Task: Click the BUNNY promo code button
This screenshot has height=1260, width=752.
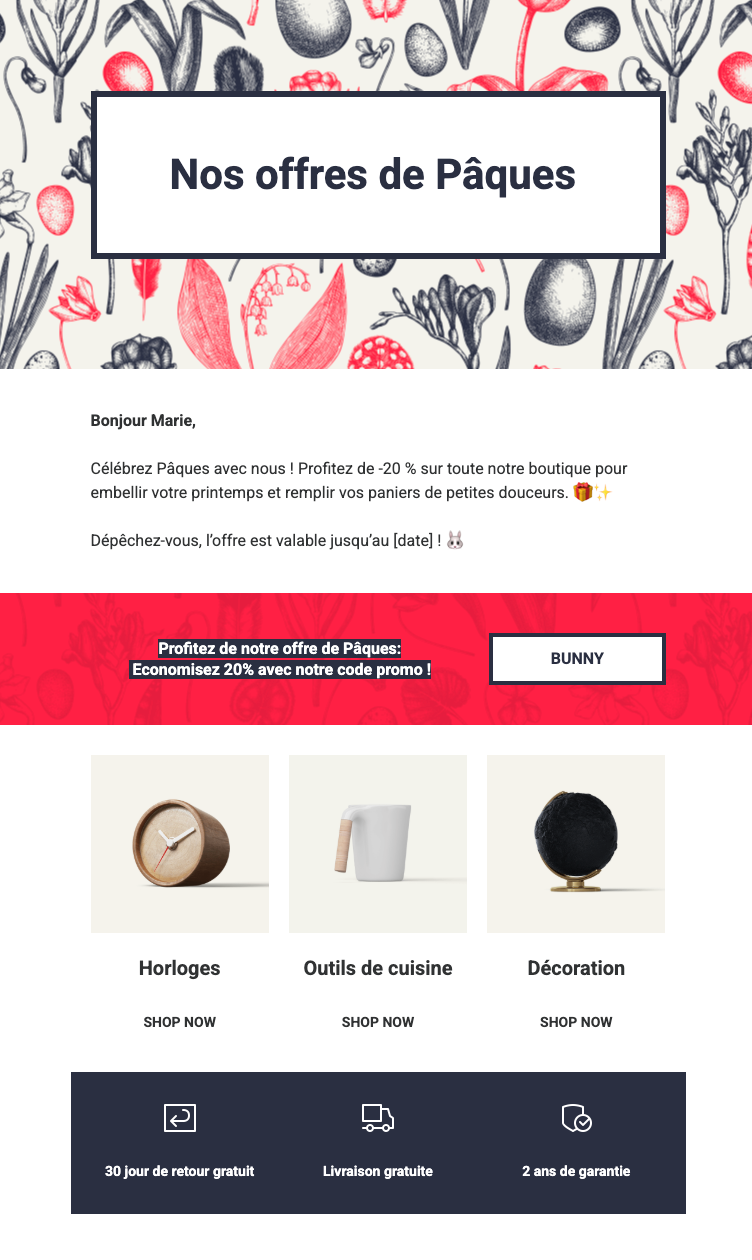Action: tap(577, 659)
